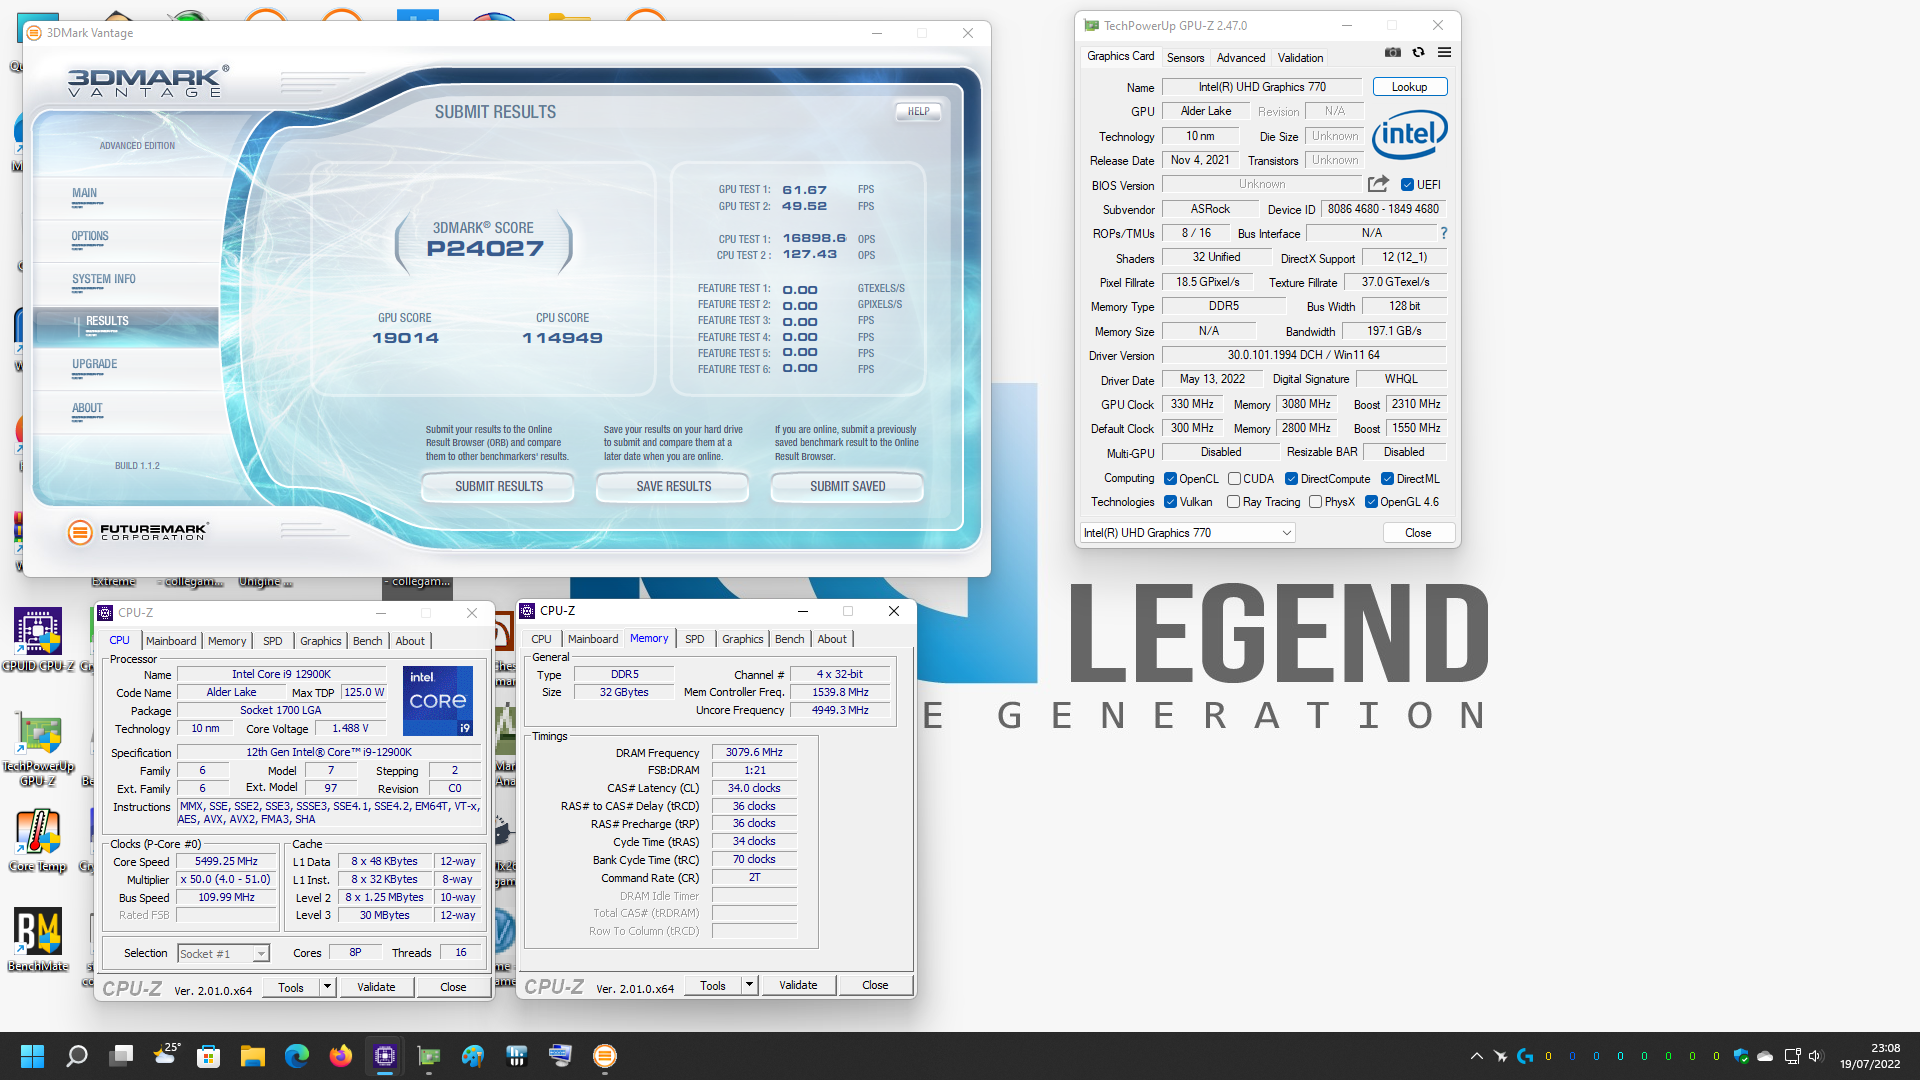Click the GPU-Z Close button

1418,533
